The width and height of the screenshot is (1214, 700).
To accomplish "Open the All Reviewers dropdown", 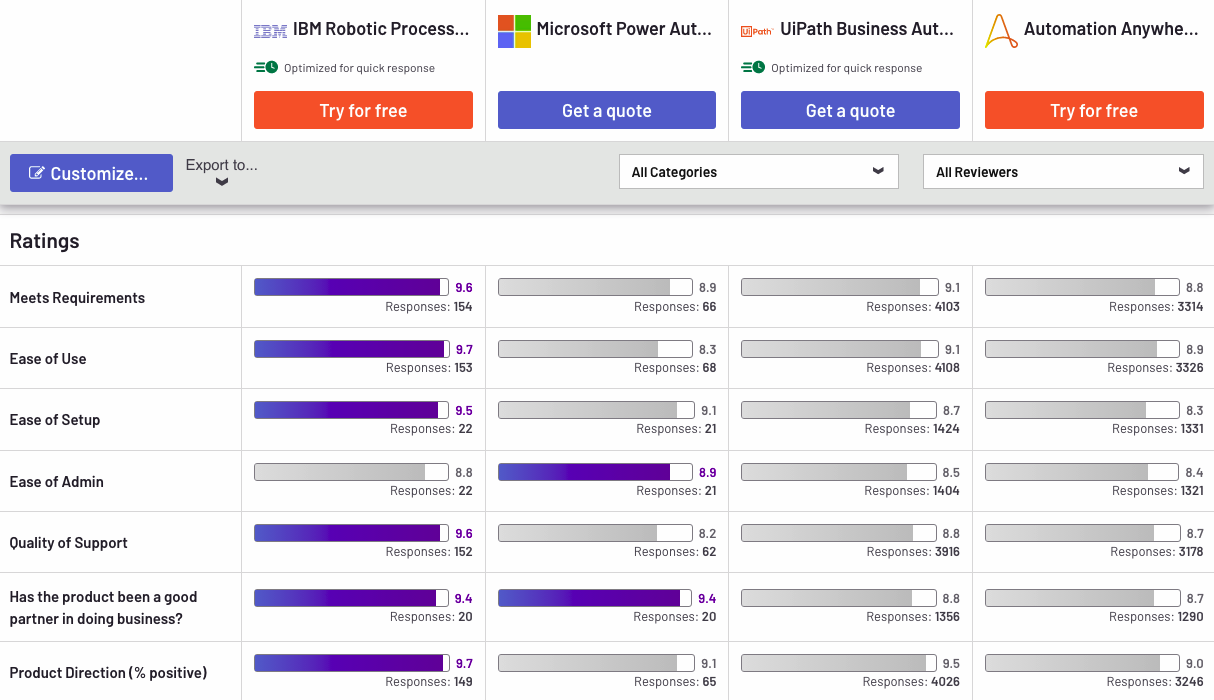I will pos(1062,171).
